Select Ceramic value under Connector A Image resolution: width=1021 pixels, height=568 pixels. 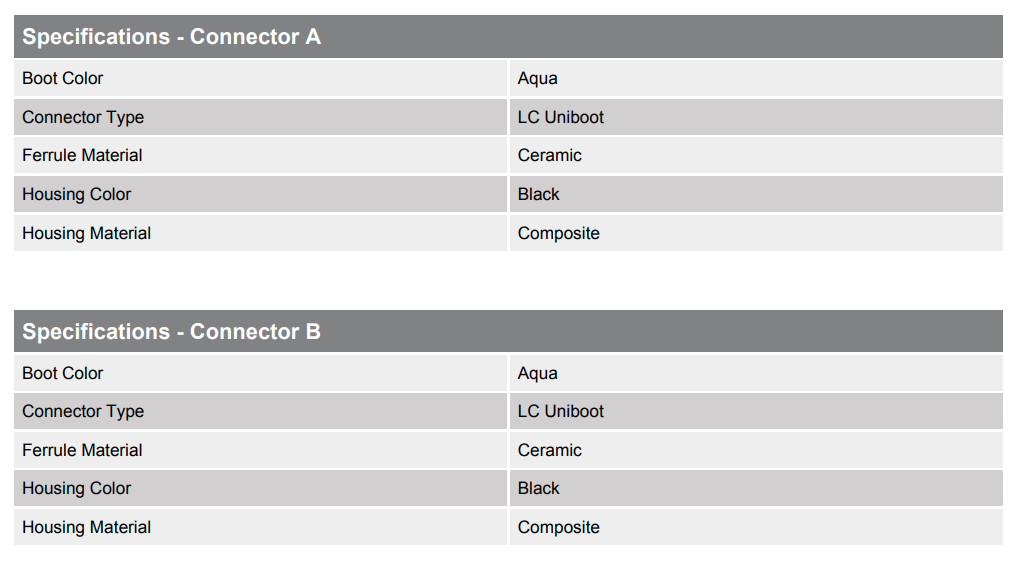[549, 155]
